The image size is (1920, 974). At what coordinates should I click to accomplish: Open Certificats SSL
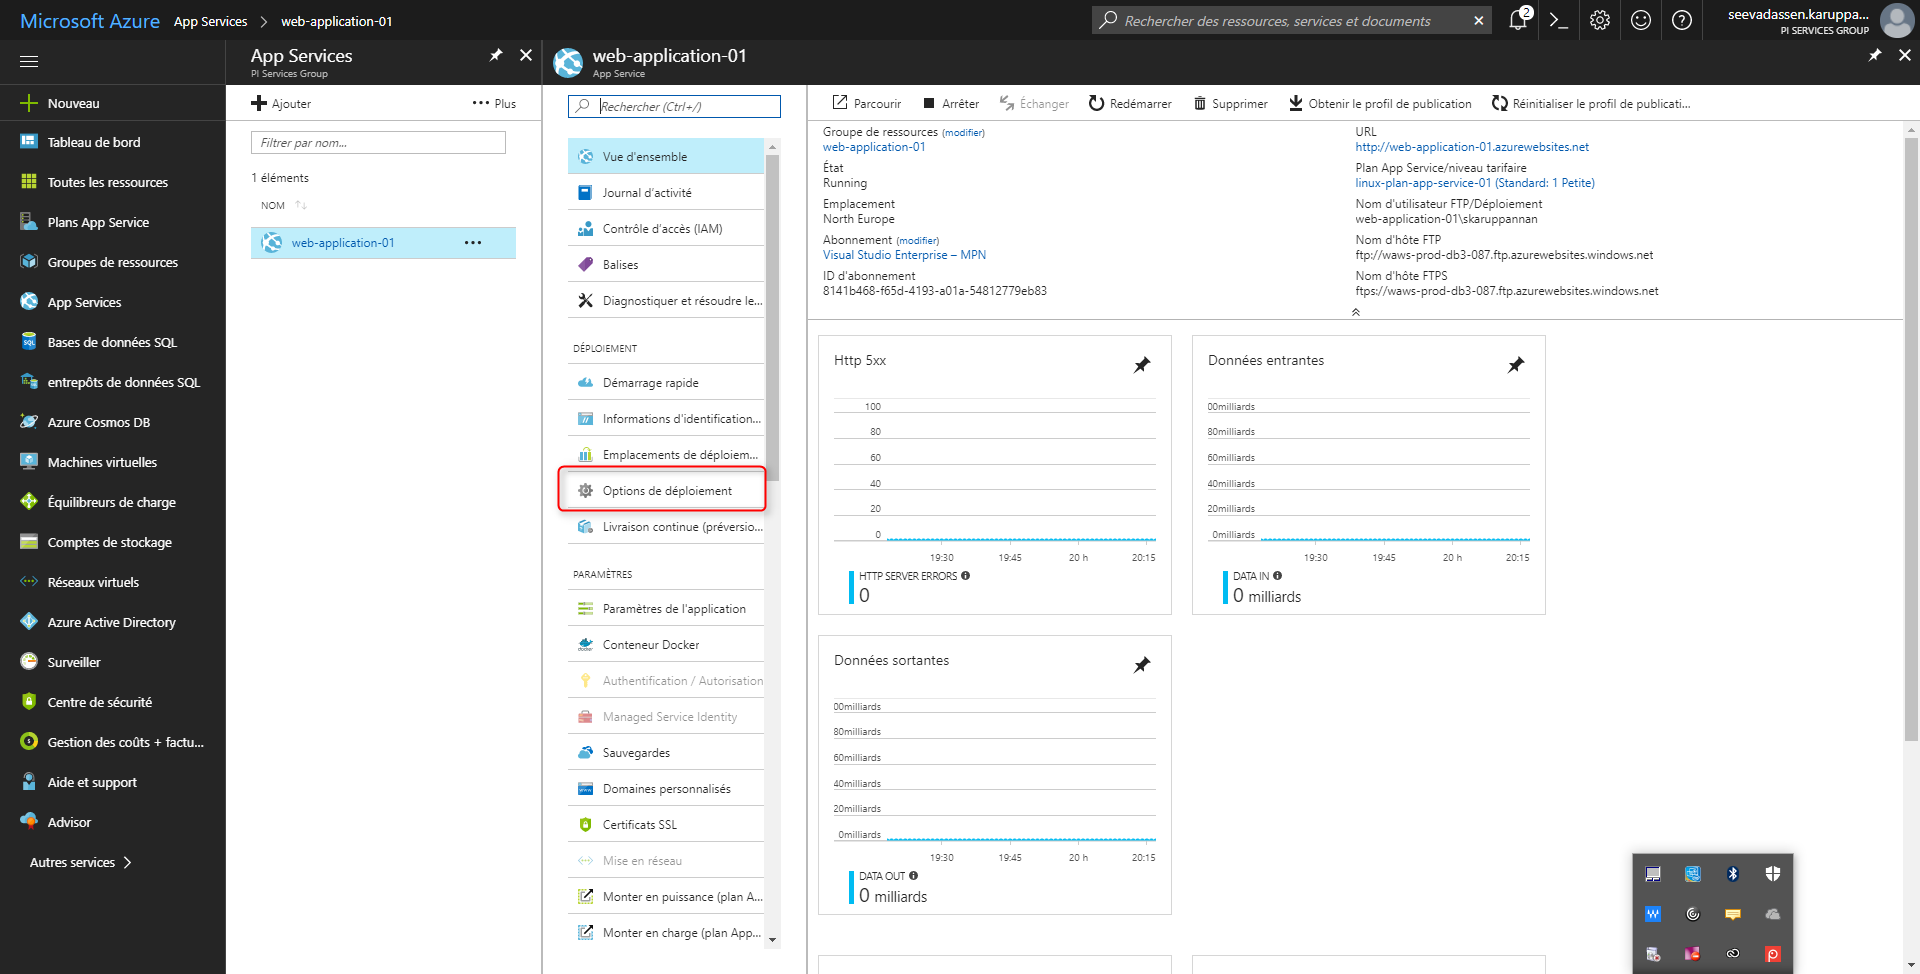click(666, 825)
